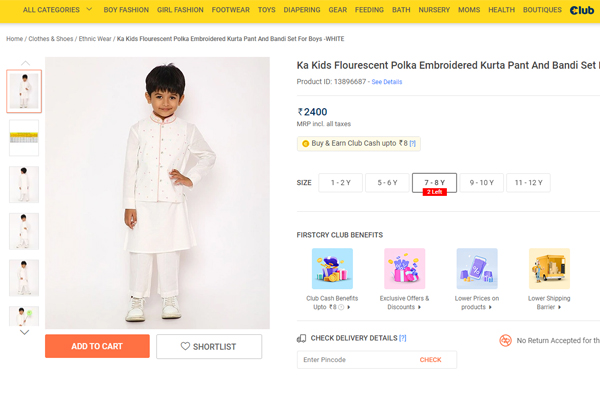Open delivery details help icon

(x=403, y=338)
